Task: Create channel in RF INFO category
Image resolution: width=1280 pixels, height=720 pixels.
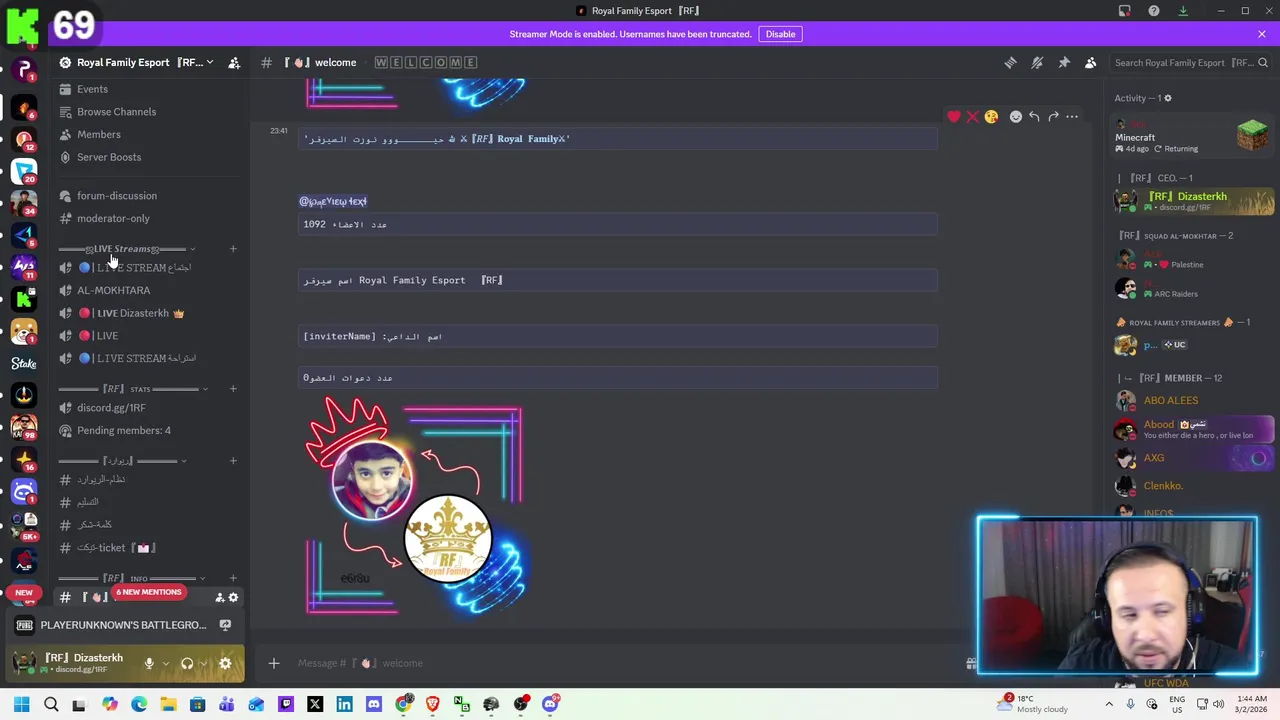Action: (x=233, y=578)
